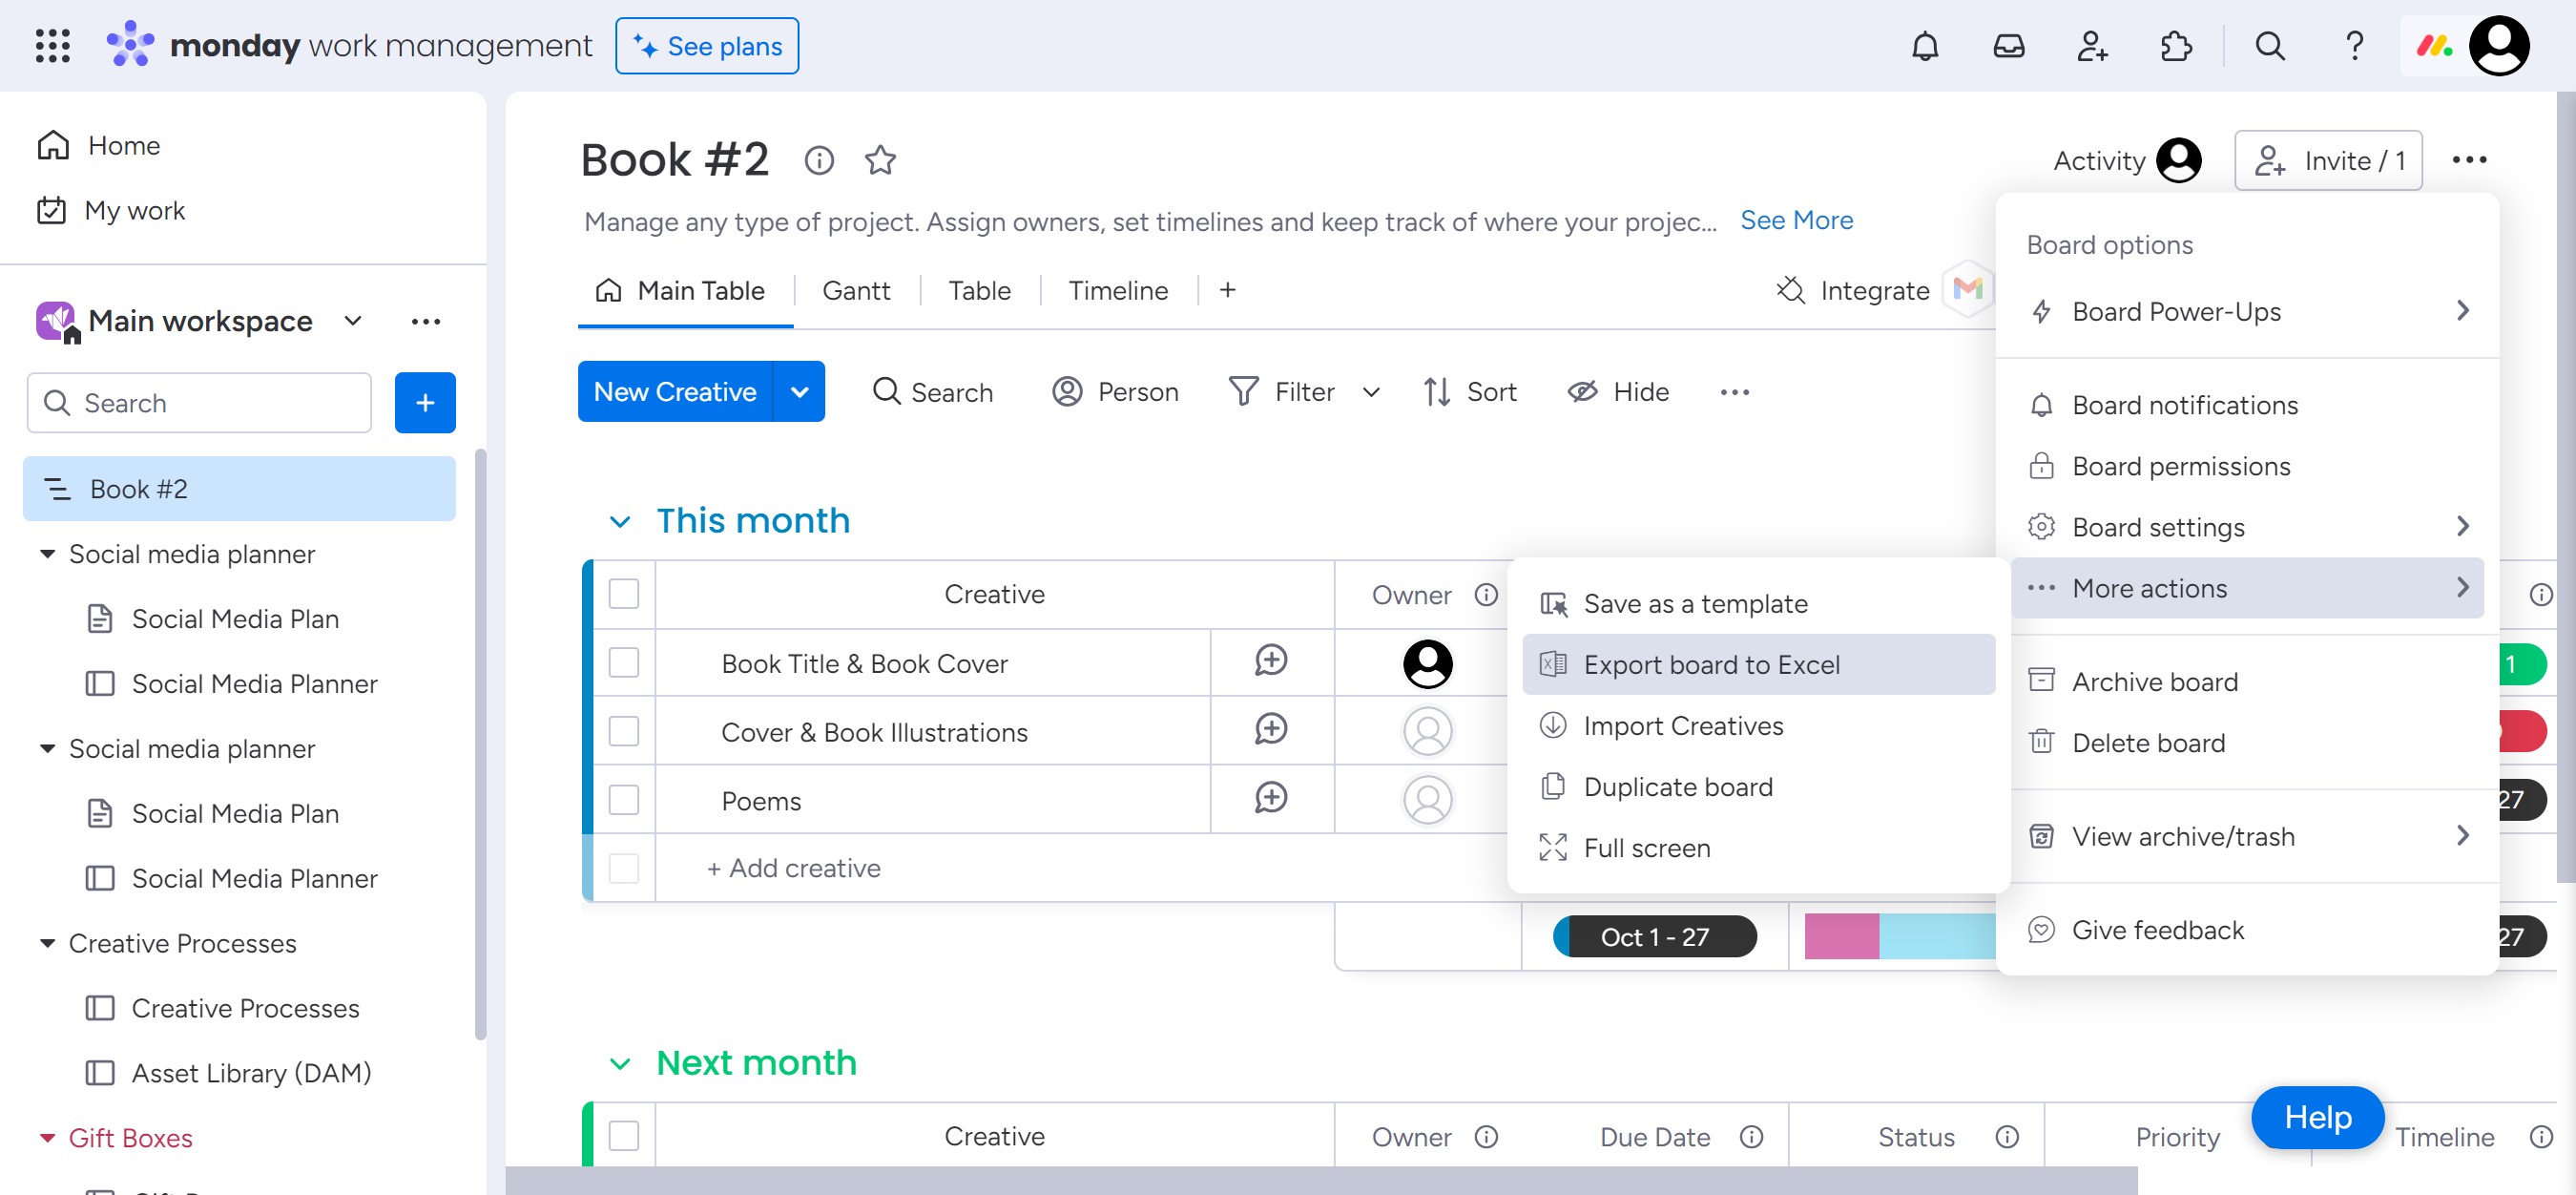Open the board info icon beside Book #2

tap(819, 160)
